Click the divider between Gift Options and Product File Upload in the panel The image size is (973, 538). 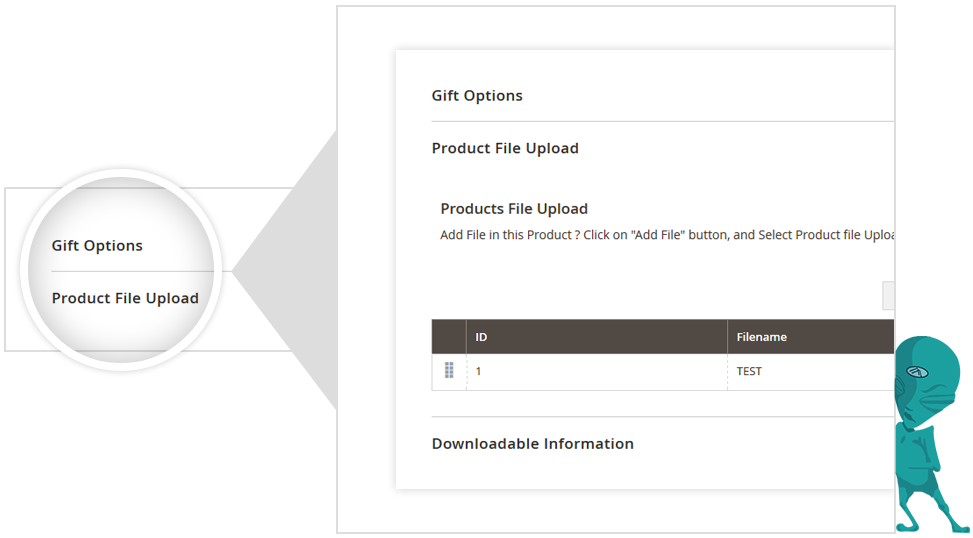point(660,122)
